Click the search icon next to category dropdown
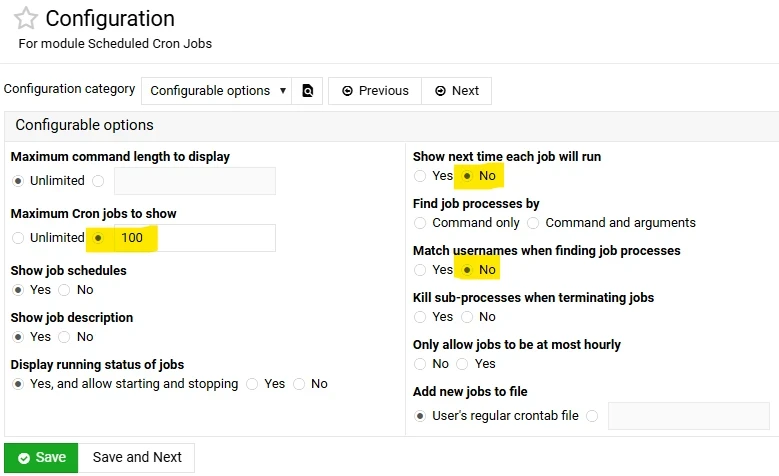Viewport: 779px width, 476px height. pyautogui.click(x=308, y=91)
